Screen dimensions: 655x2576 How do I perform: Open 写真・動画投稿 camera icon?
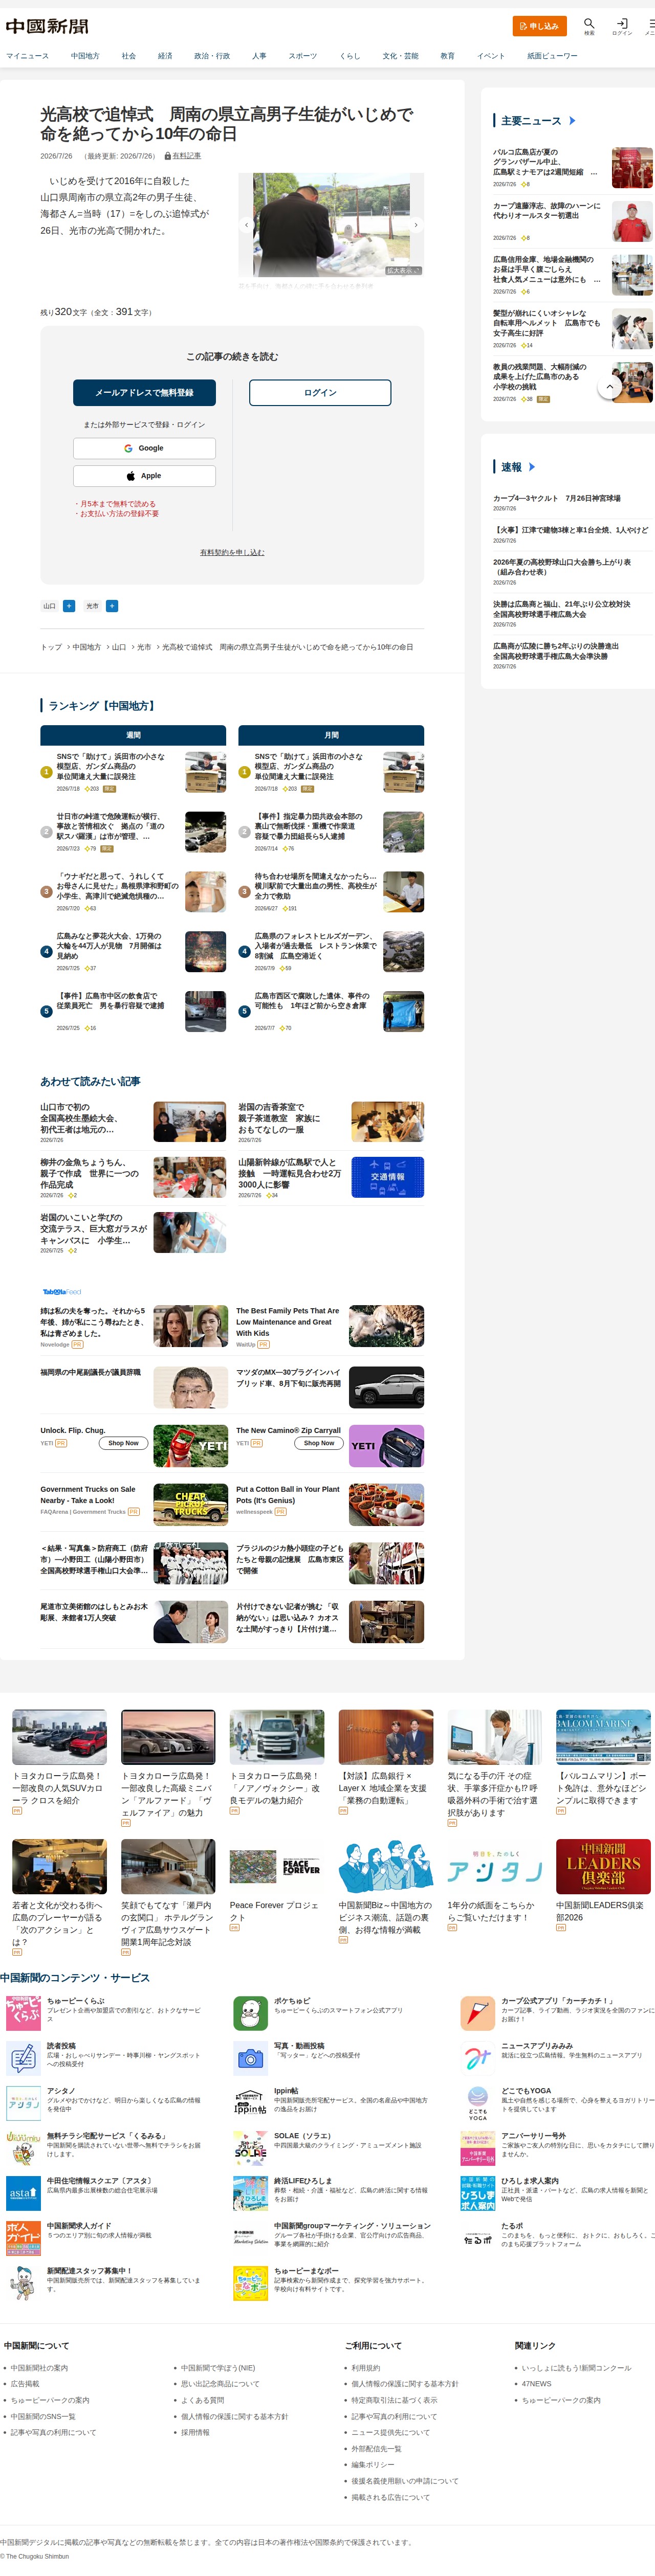click(251, 2058)
